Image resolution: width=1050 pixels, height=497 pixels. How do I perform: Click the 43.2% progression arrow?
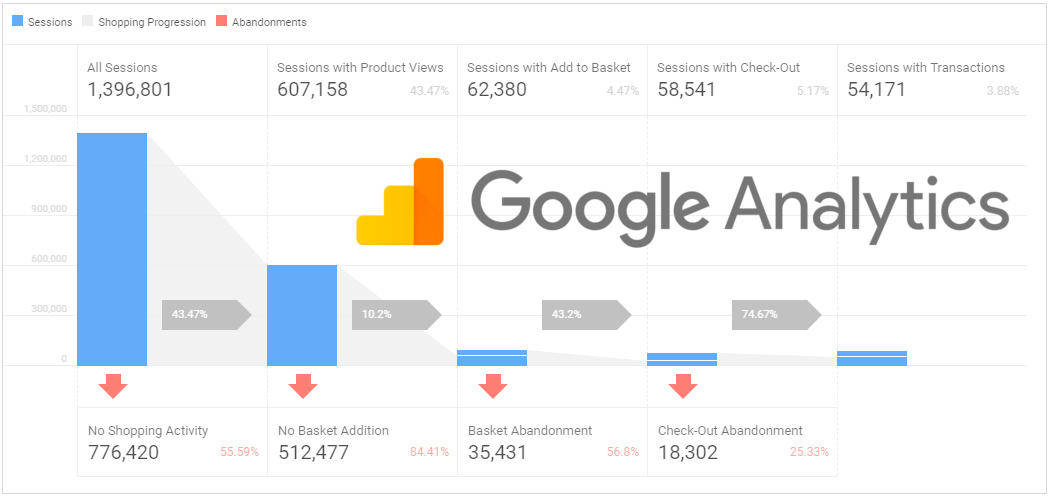coord(587,315)
